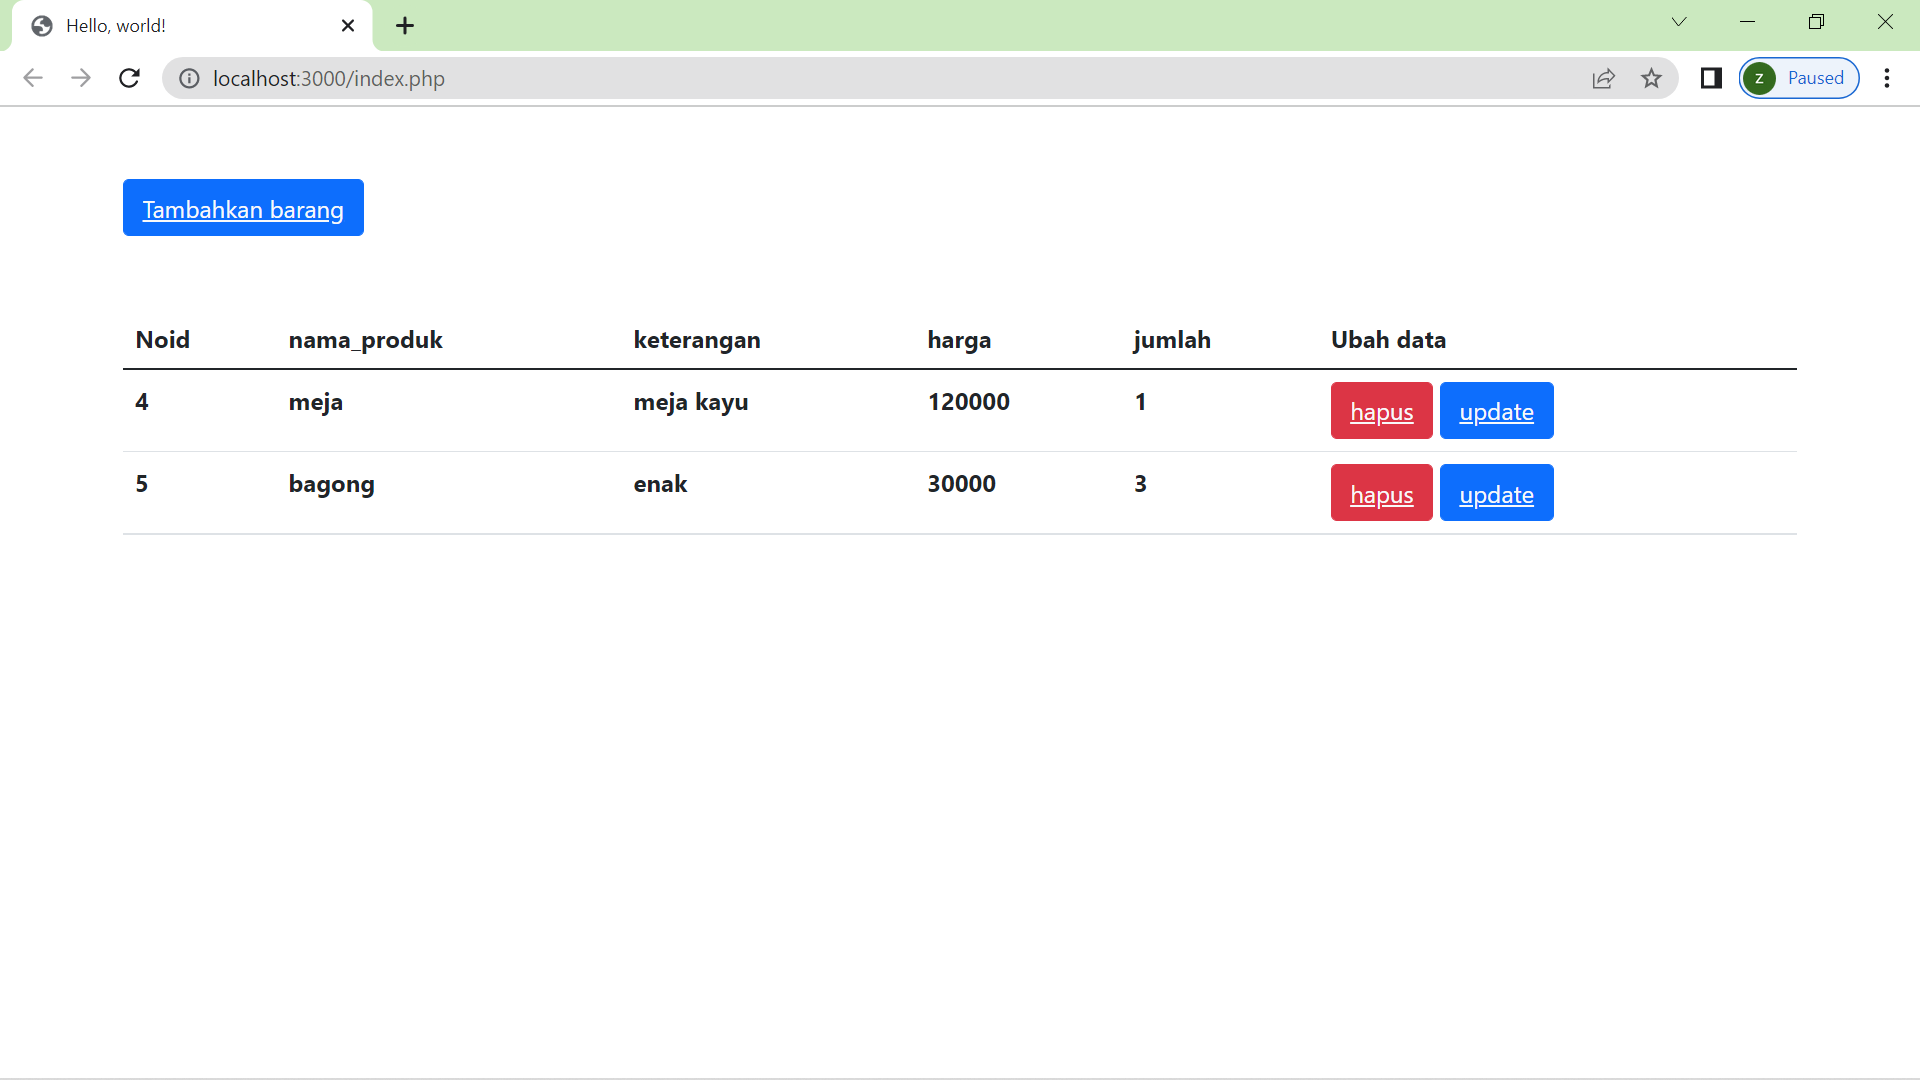Hapus the bagong product row
Viewport: 1920px width, 1080px height.
click(x=1381, y=492)
